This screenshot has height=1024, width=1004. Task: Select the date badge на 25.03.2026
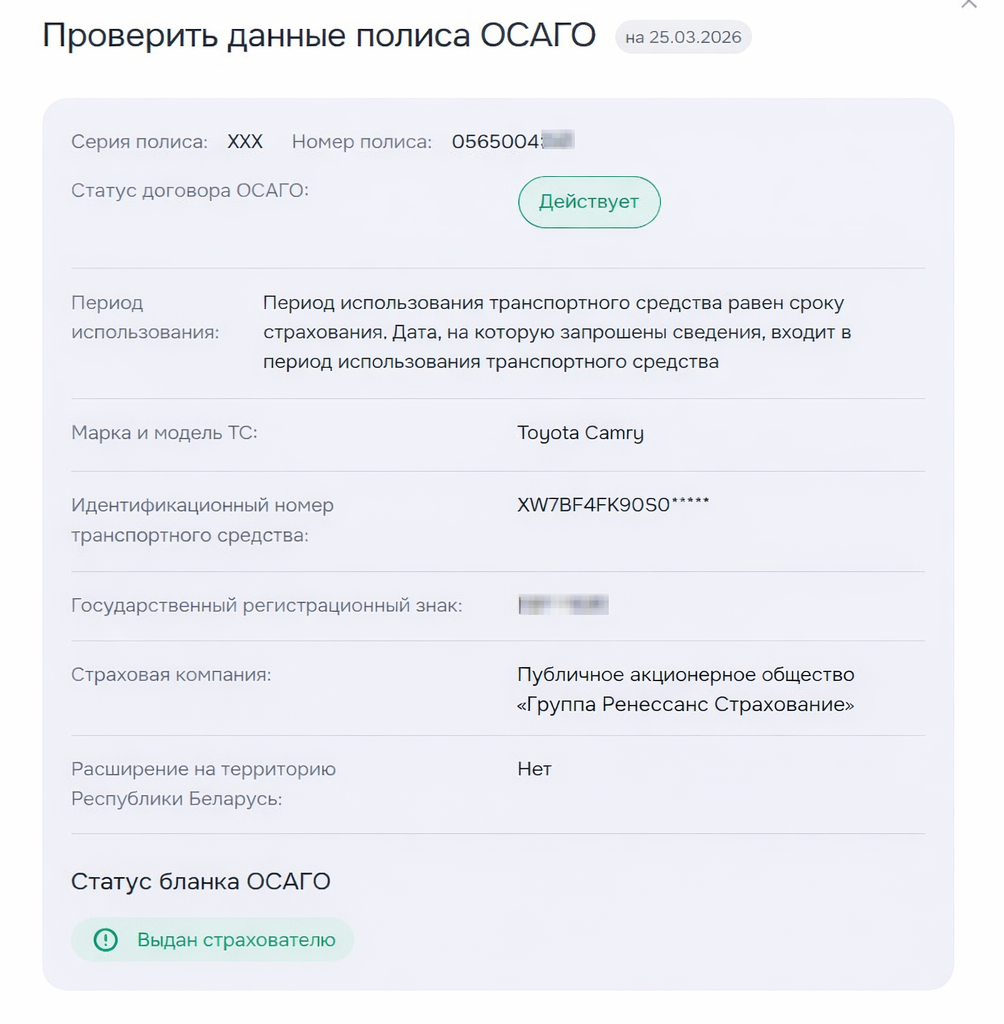click(x=682, y=37)
